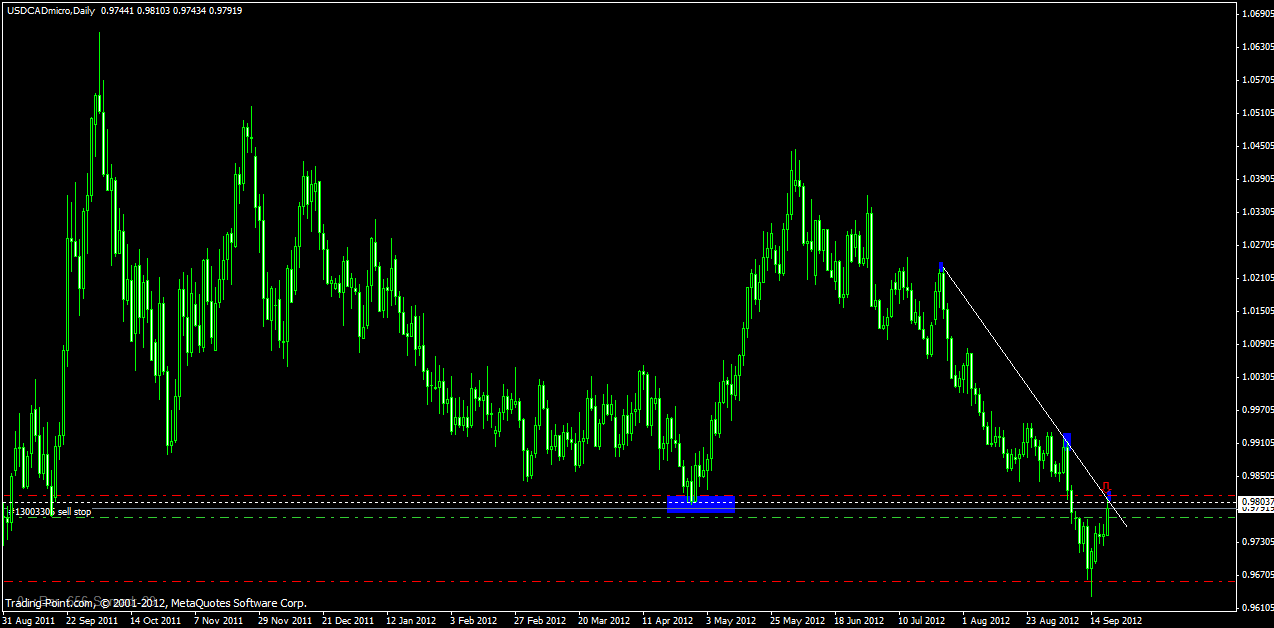
Task: Click blue marker at trendline start
Action: (x=941, y=266)
